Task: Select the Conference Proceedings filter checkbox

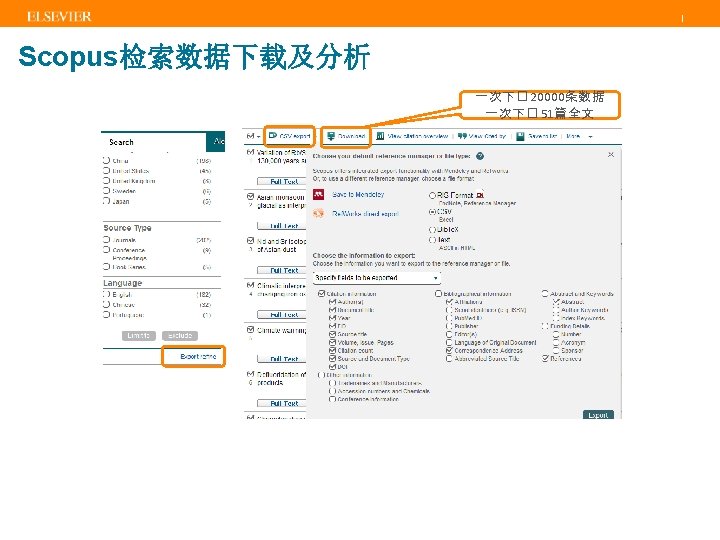Action: point(107,250)
